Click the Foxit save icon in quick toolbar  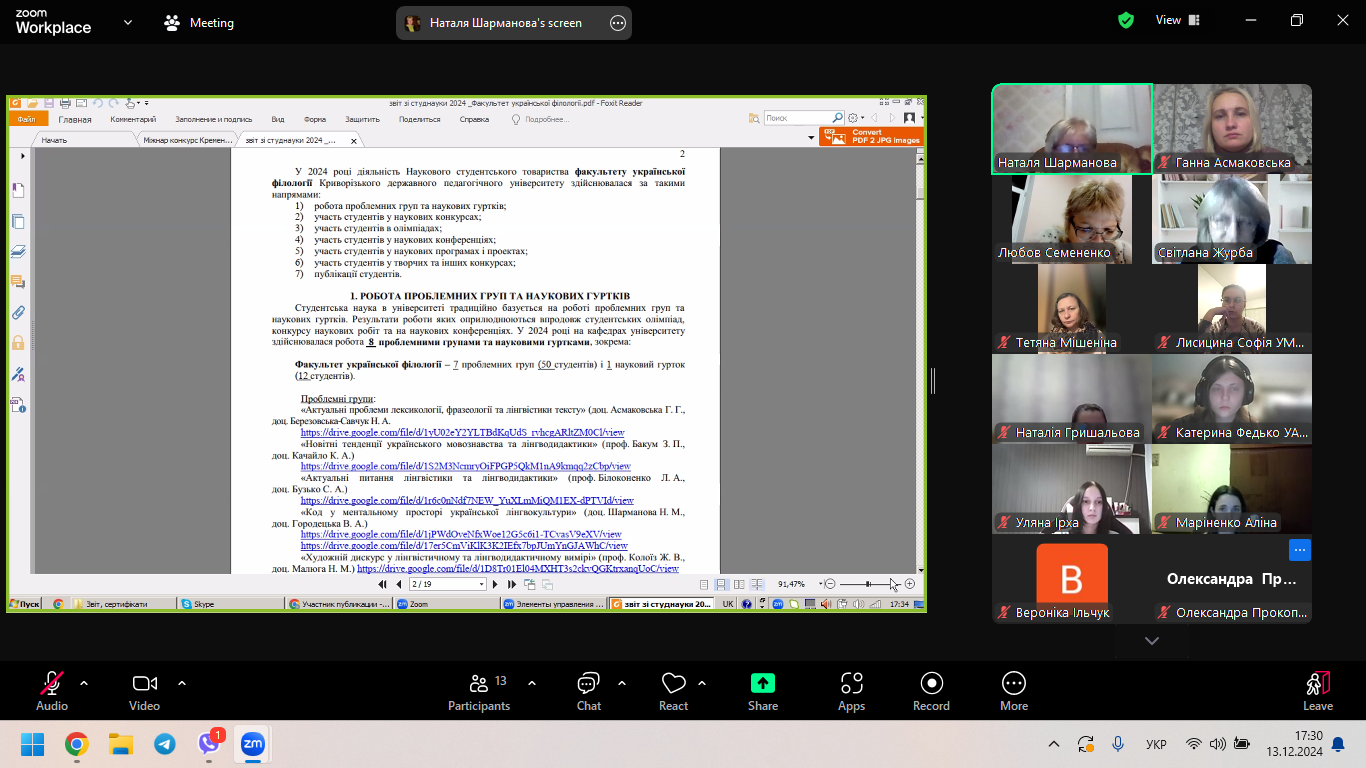(x=49, y=103)
